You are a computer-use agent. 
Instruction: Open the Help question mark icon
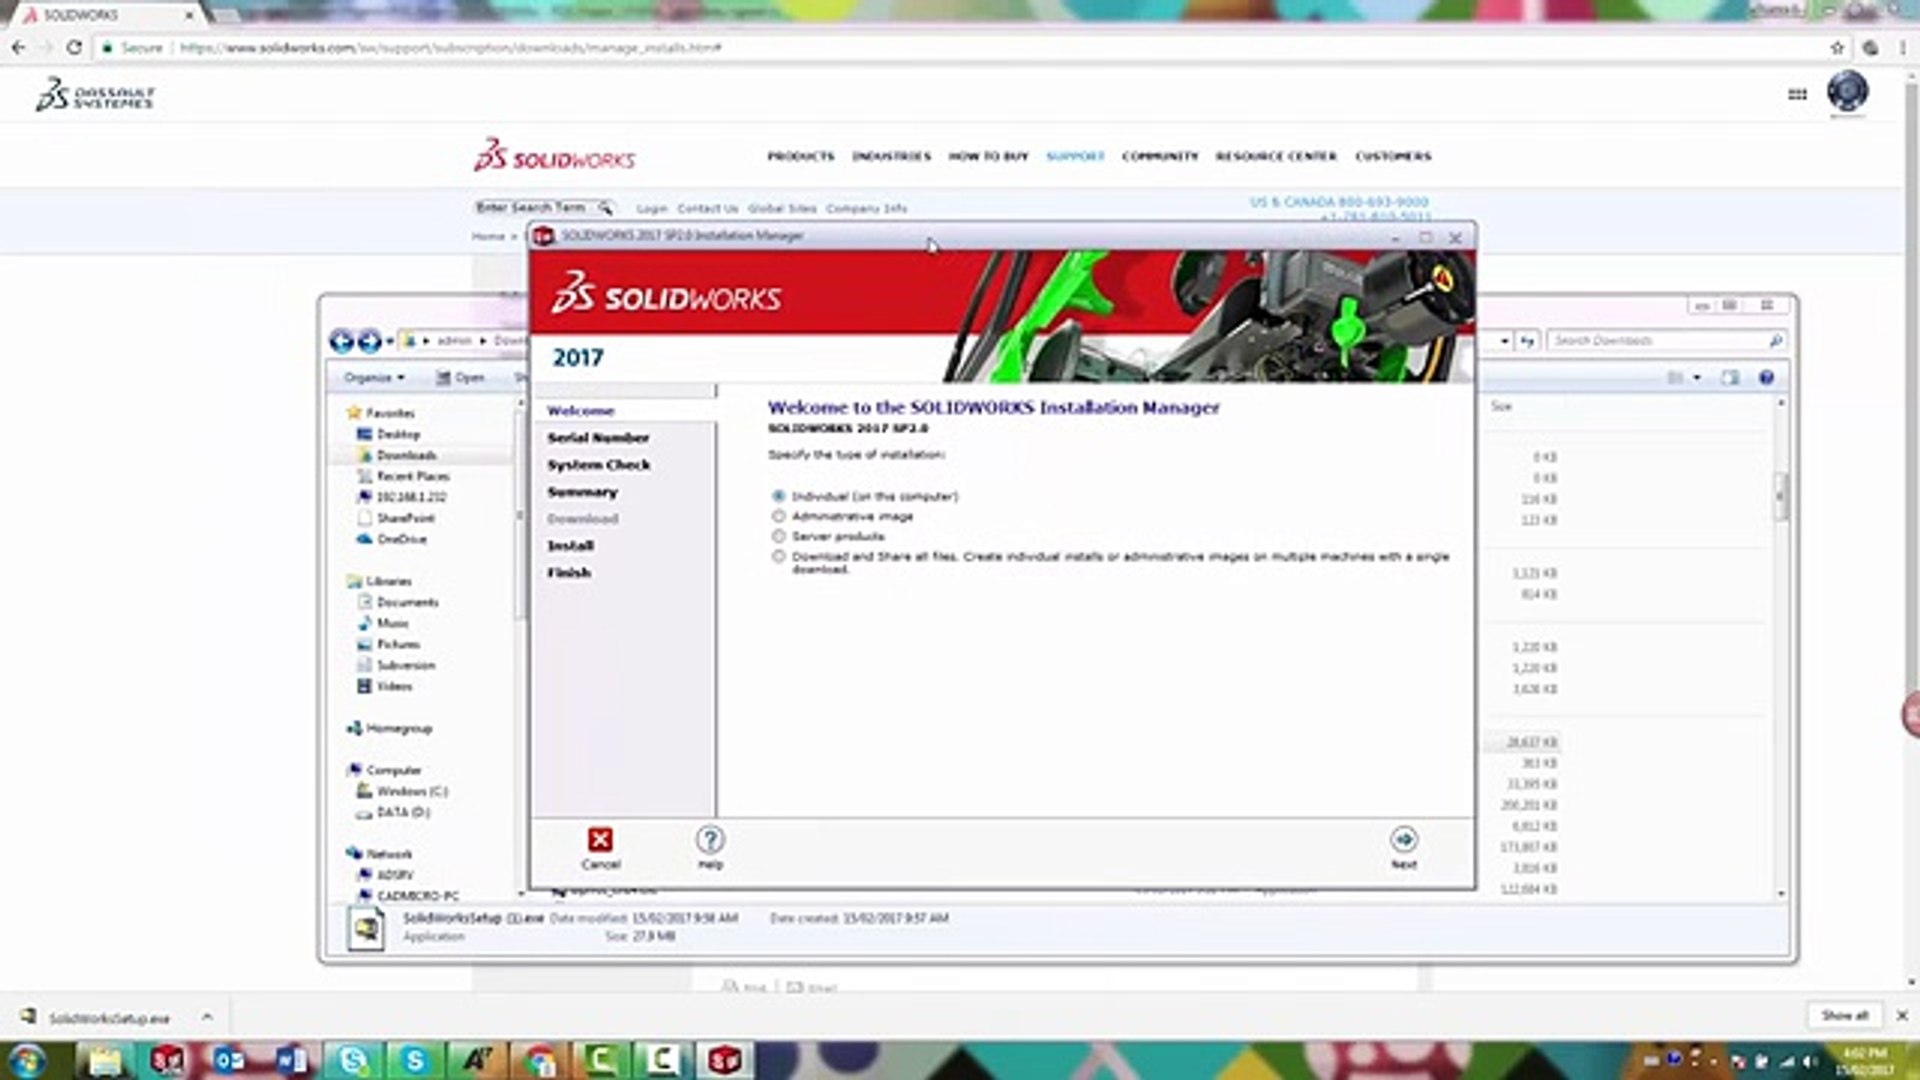click(x=710, y=840)
